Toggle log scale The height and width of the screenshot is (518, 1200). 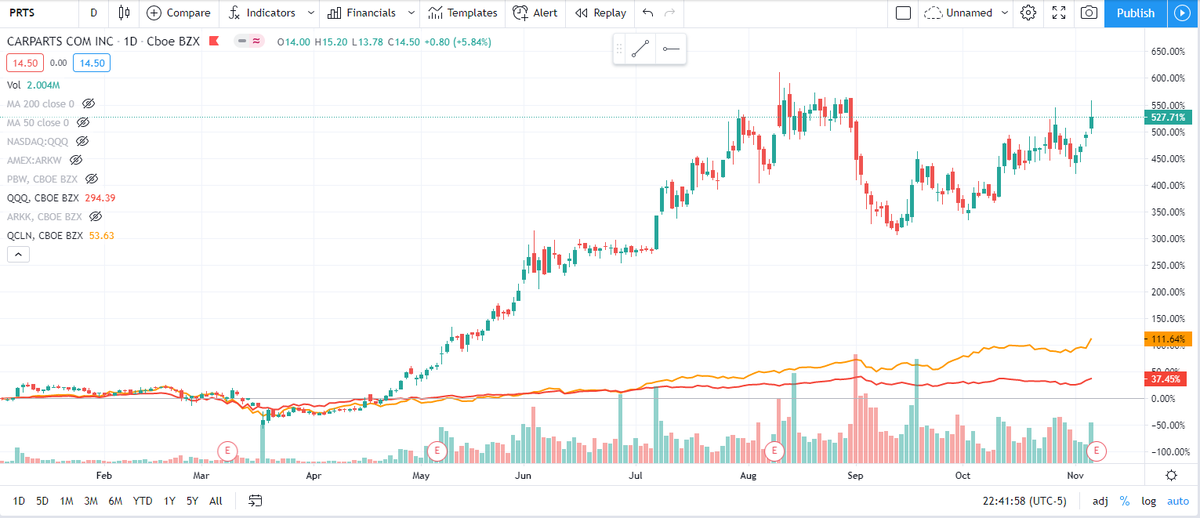pos(1150,500)
